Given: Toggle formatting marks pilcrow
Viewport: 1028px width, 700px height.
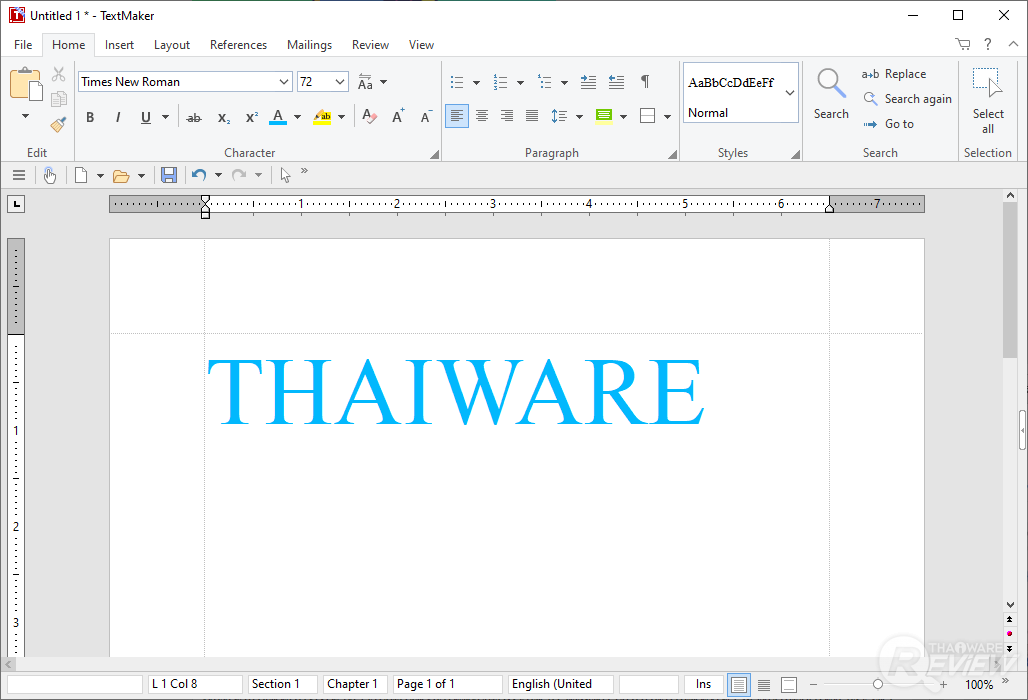Looking at the screenshot, I should tap(645, 81).
